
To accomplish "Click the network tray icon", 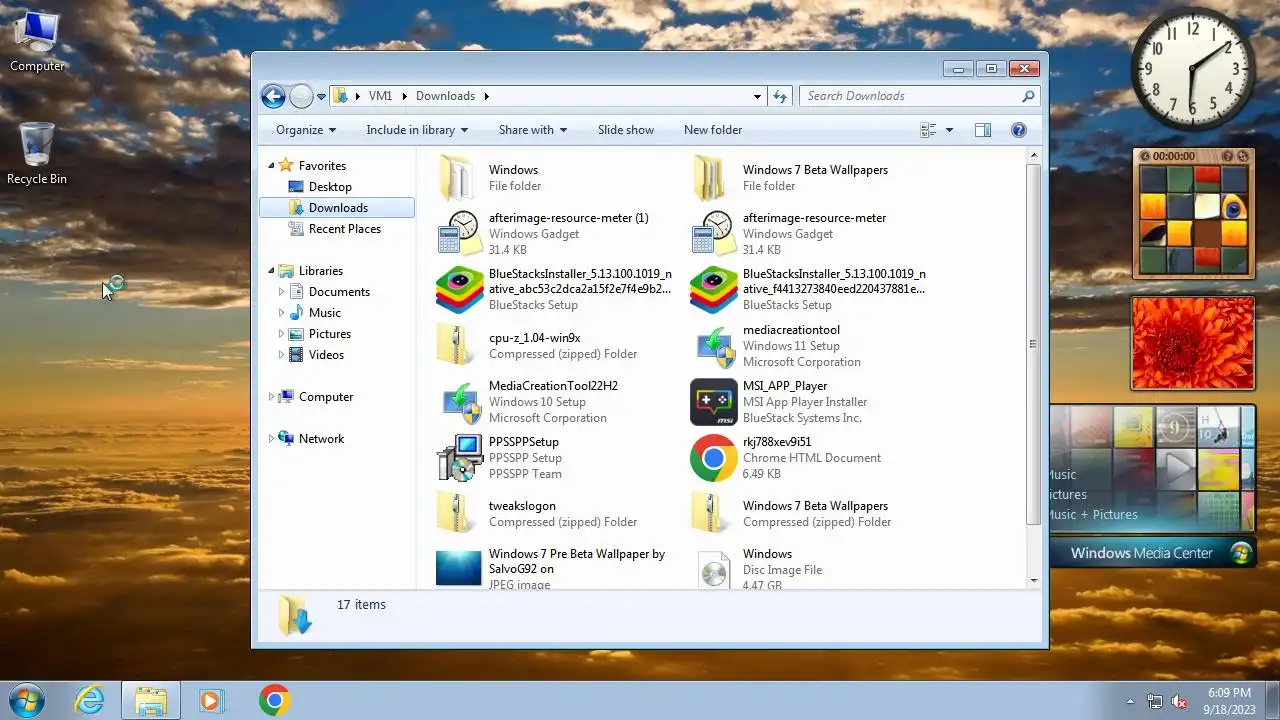I will (x=1155, y=701).
